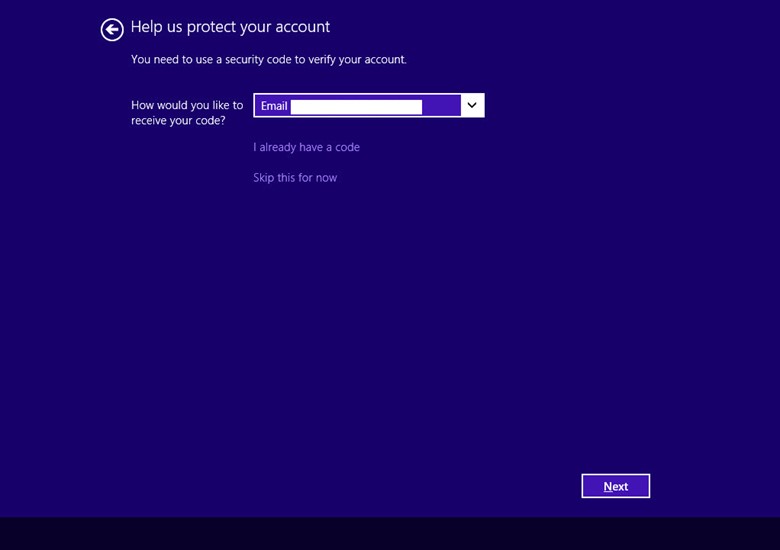Click the security code verification description text

[x=268, y=60]
